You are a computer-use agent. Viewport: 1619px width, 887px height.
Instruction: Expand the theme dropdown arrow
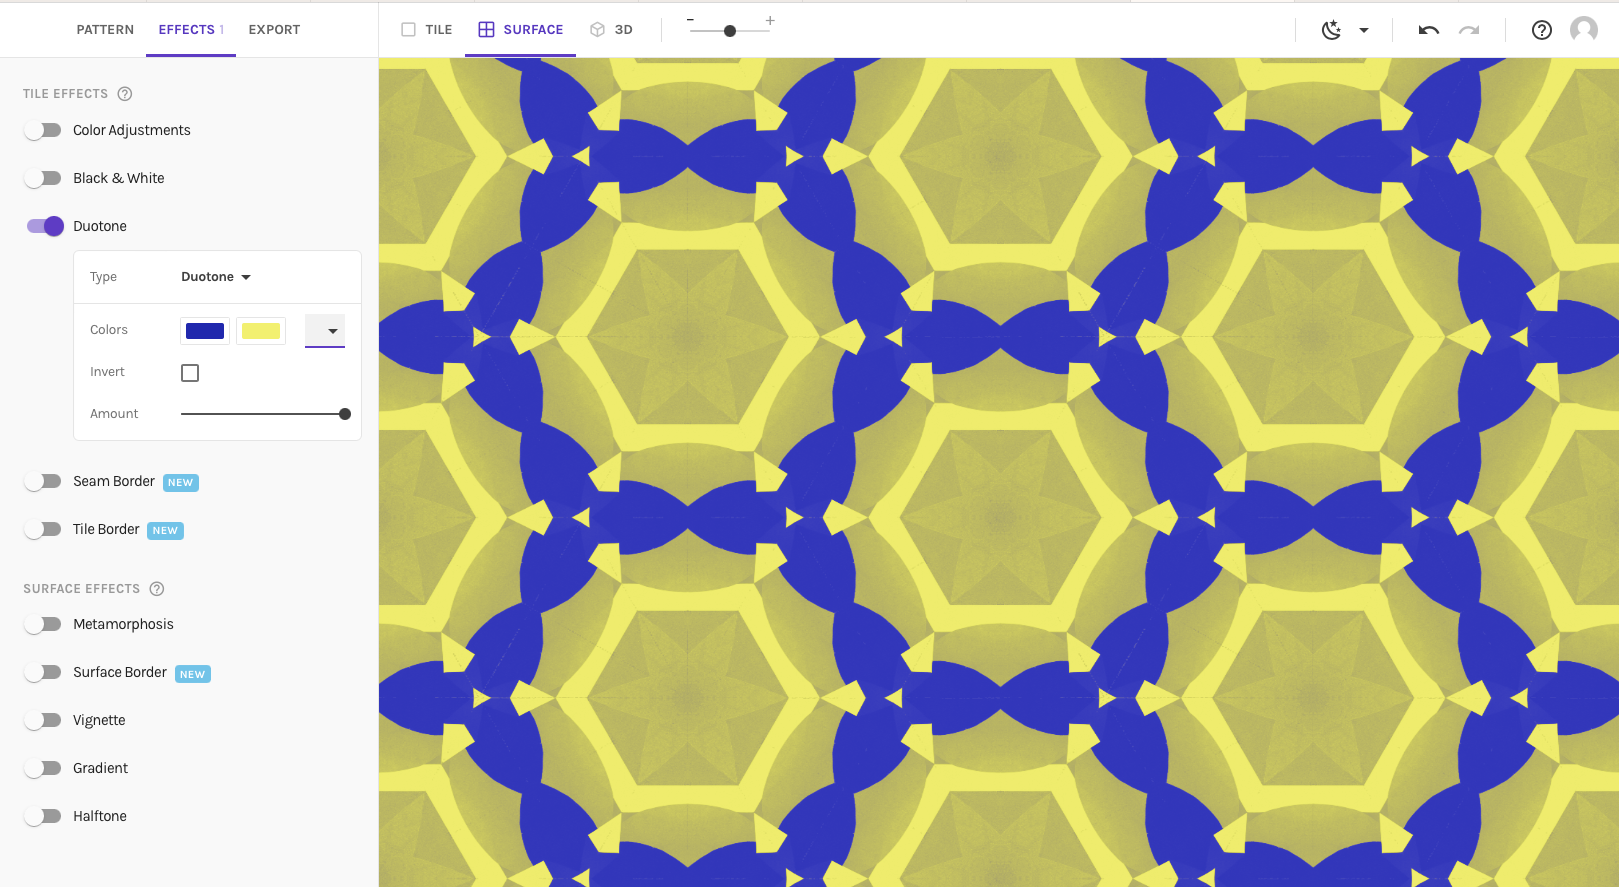1364,31
